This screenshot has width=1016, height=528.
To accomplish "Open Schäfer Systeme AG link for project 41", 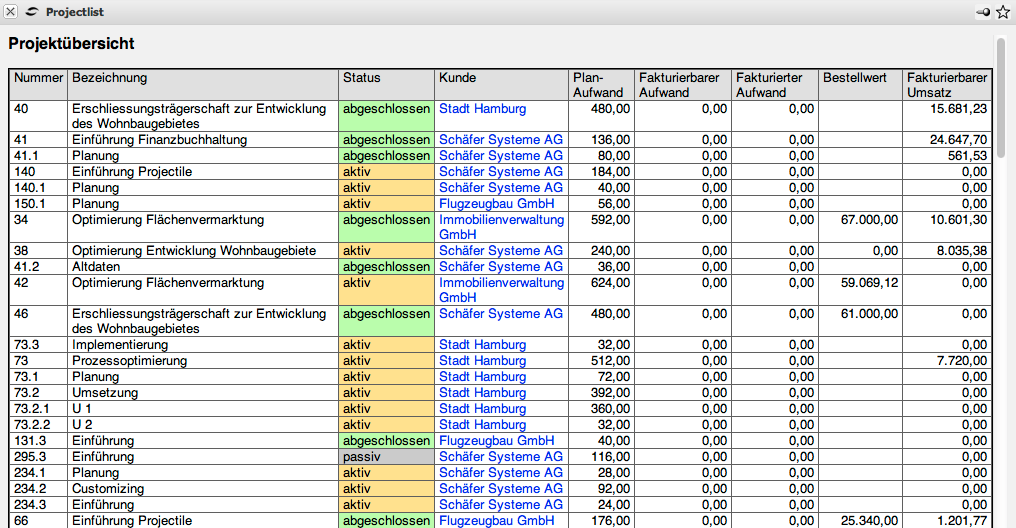I will click(501, 141).
